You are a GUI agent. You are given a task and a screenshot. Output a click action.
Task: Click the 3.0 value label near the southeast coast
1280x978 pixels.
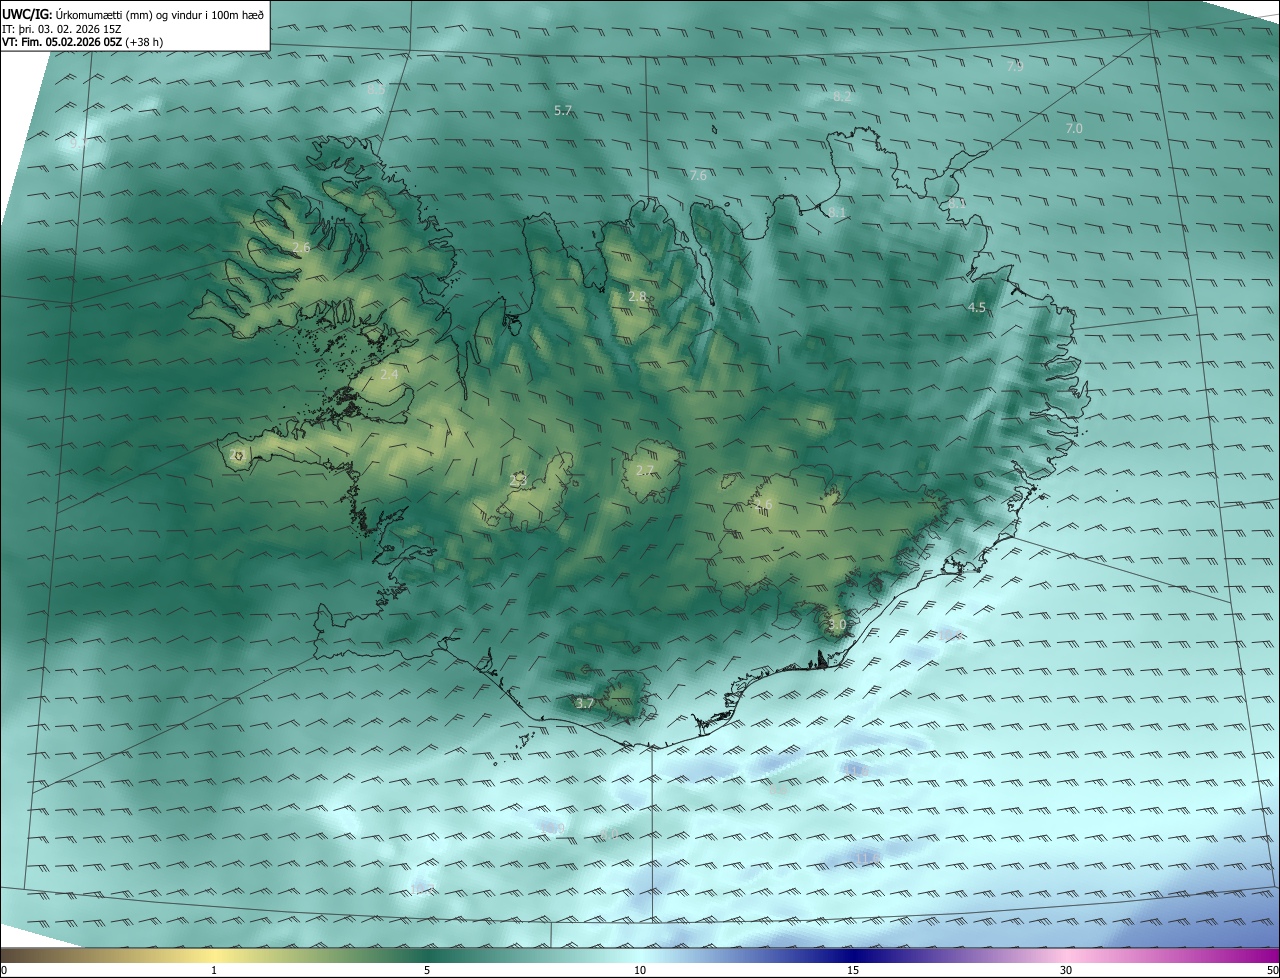click(837, 624)
